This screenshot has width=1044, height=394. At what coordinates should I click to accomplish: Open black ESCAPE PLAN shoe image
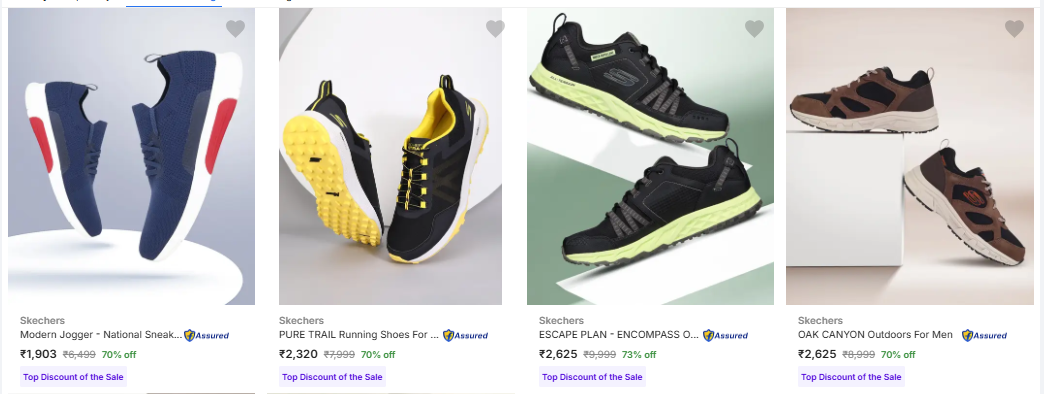(x=651, y=156)
